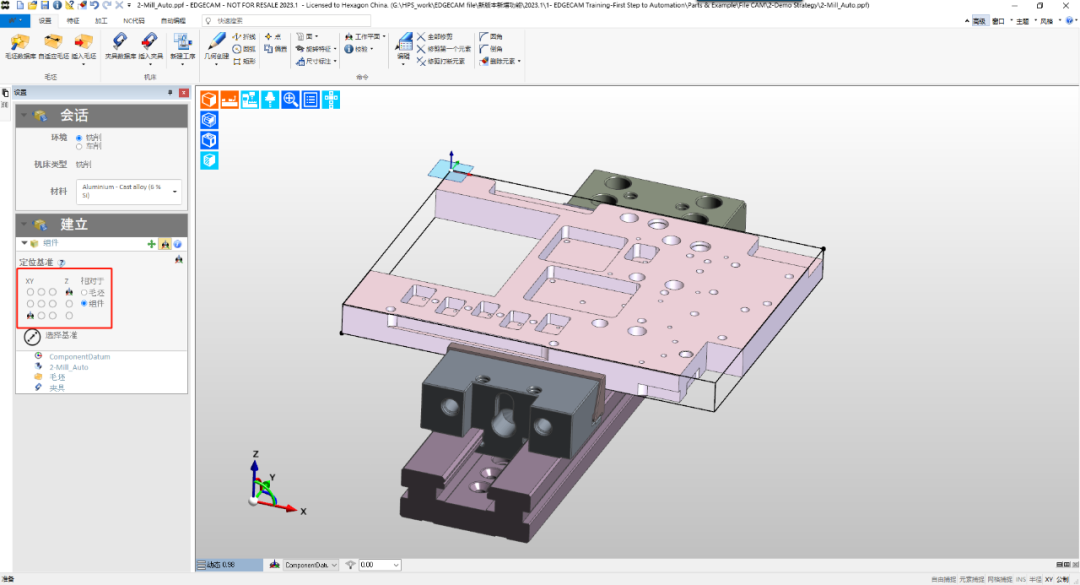Collapse the 组件 tree expander
The image size is (1080, 585).
click(x=24, y=243)
